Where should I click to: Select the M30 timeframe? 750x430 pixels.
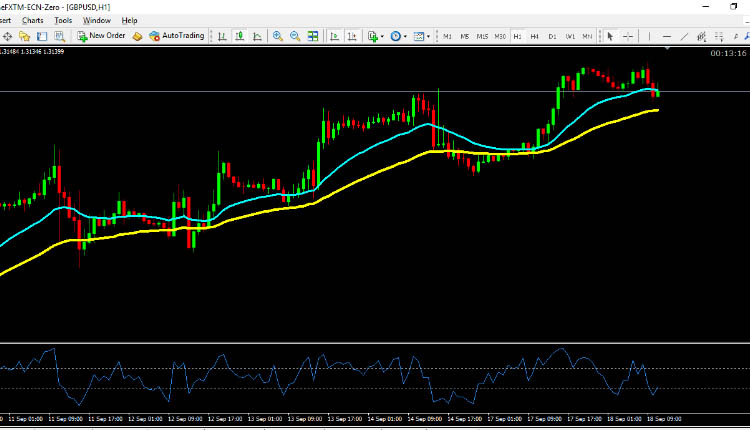[x=500, y=36]
